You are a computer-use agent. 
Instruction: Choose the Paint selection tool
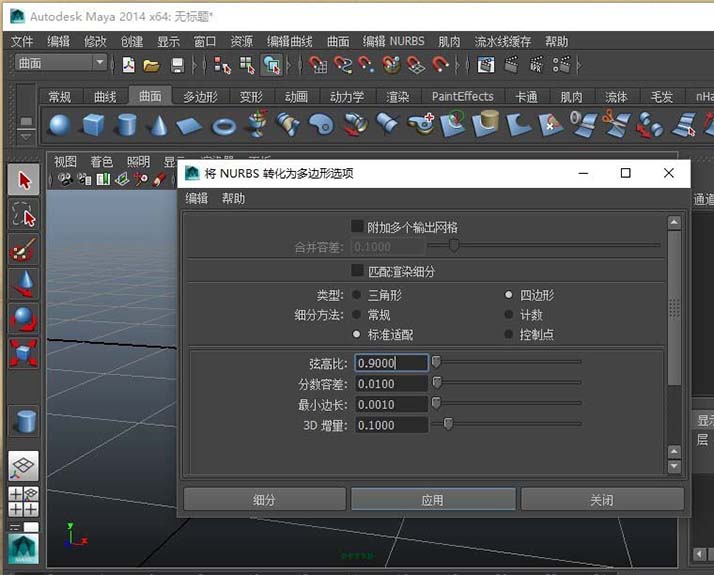point(24,249)
